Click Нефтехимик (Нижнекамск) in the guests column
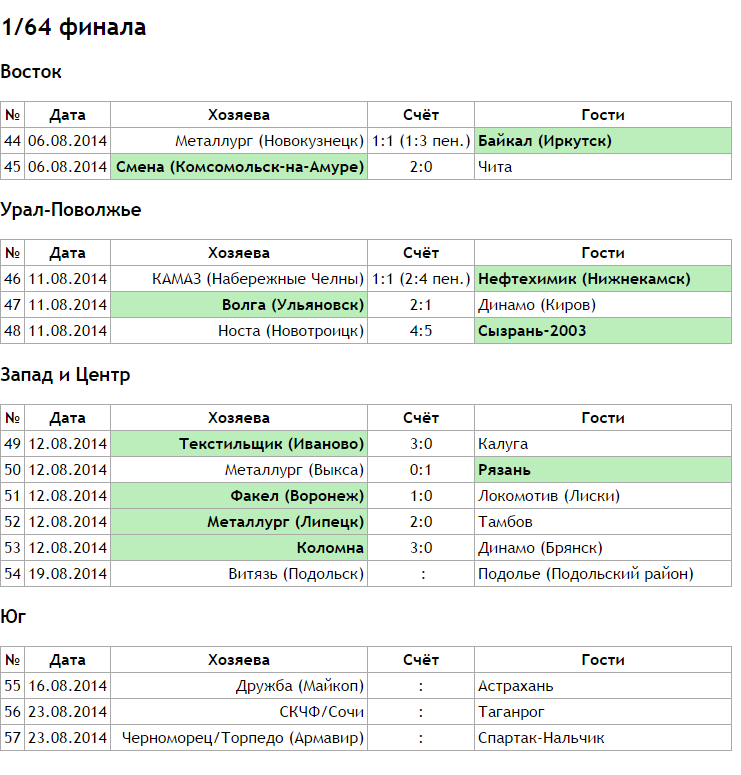This screenshot has width=741, height=775. coord(585,279)
